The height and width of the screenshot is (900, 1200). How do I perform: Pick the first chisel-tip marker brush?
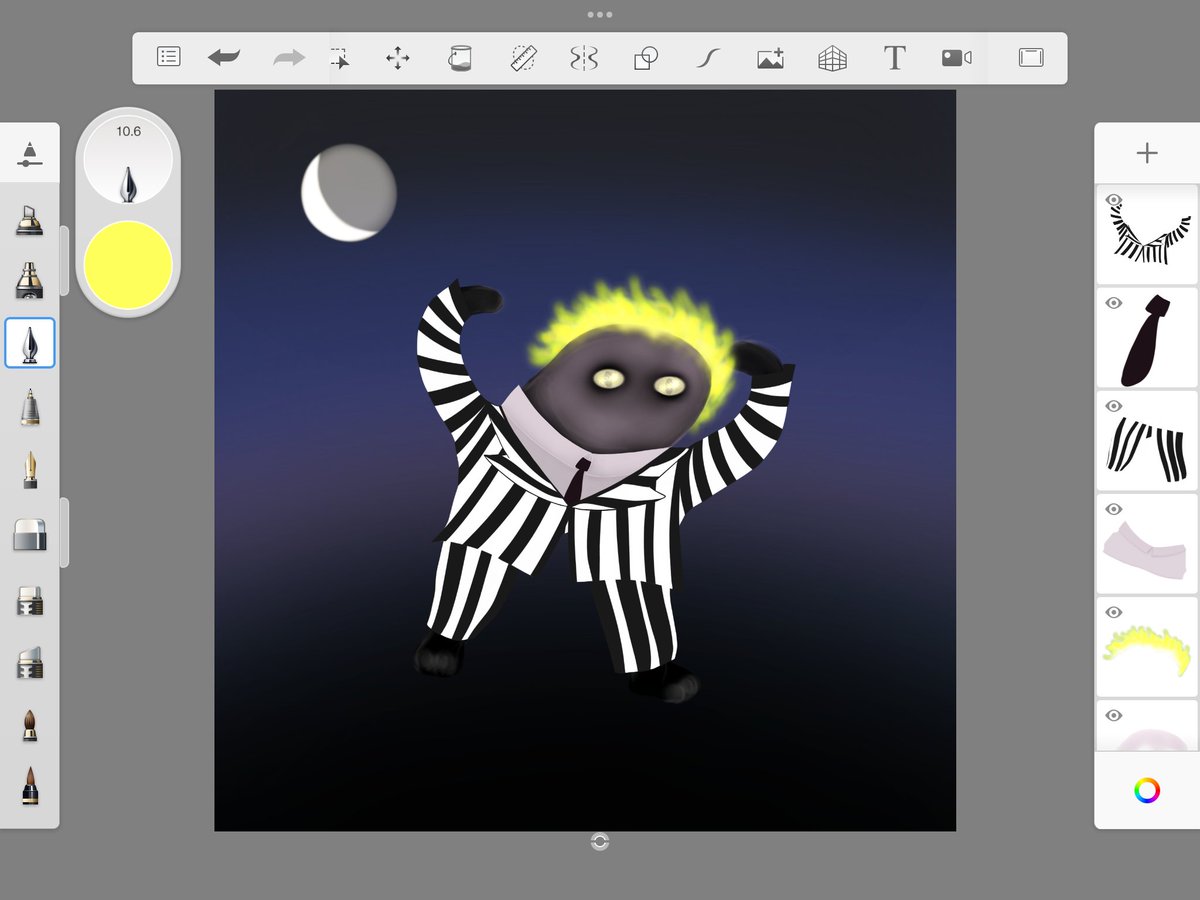tap(30, 601)
